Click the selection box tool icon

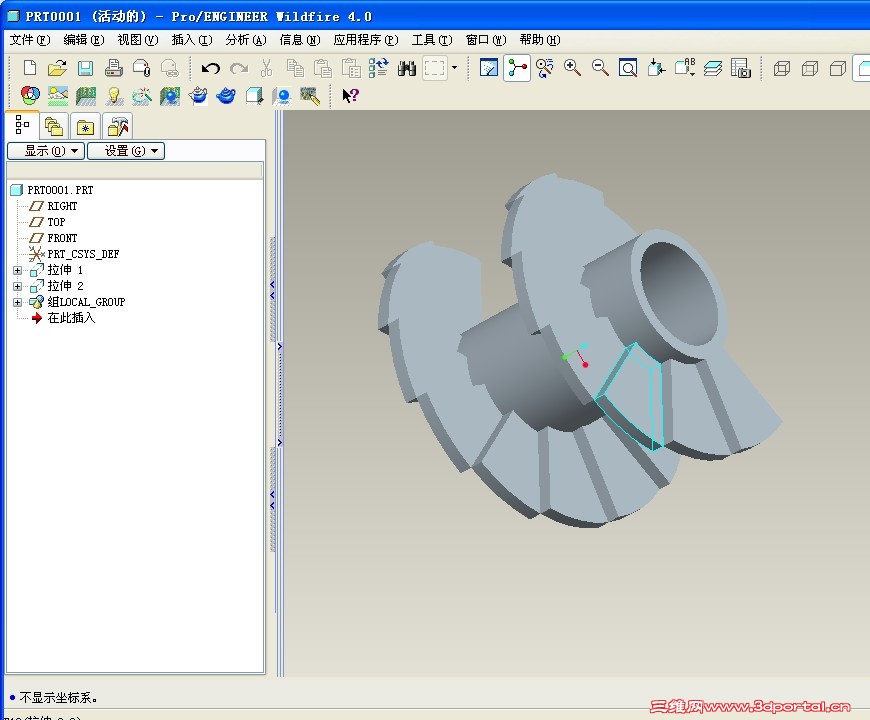coord(434,68)
